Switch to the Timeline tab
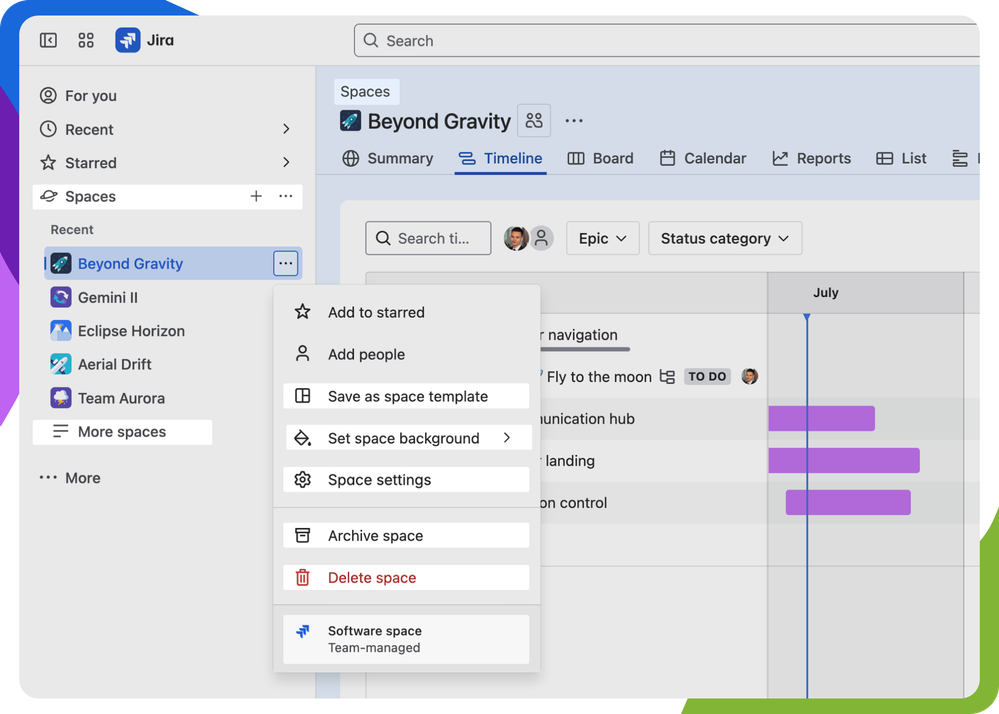Image resolution: width=999 pixels, height=714 pixels. point(500,158)
